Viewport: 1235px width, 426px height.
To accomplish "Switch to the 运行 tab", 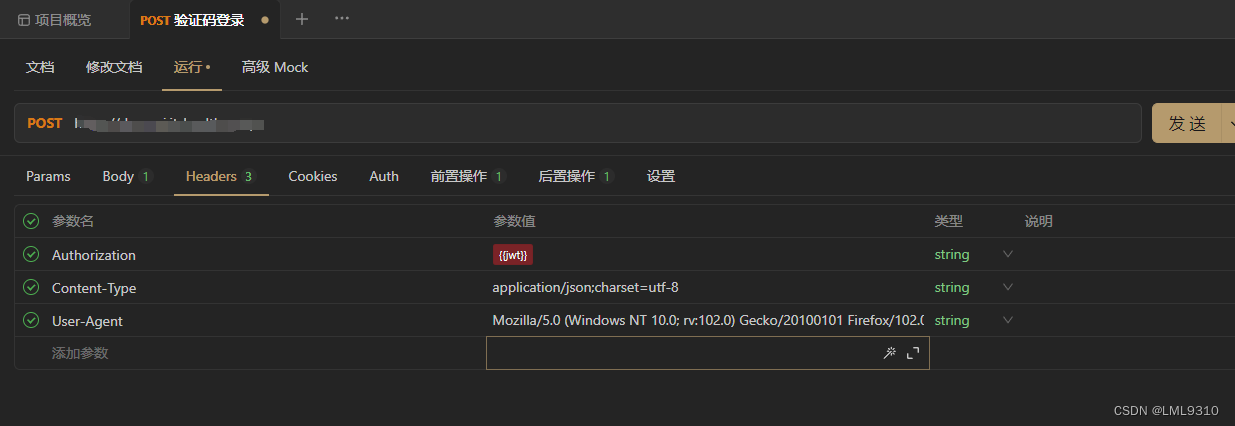I will tap(192, 67).
